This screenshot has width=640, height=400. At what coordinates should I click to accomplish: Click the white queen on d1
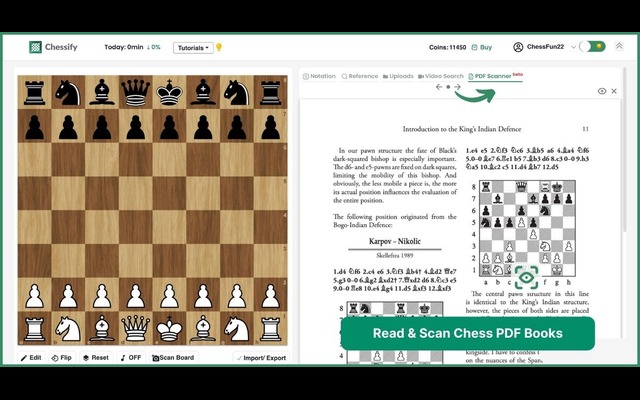[x=136, y=329]
